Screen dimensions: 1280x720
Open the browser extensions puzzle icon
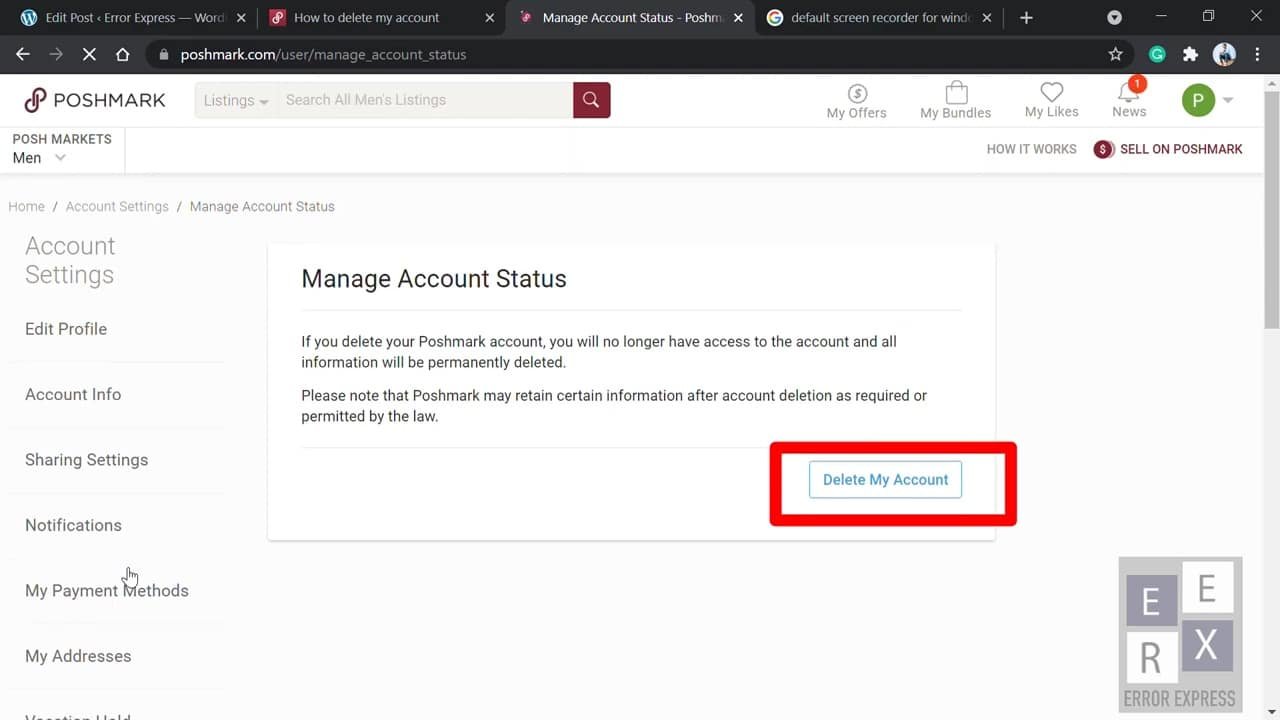click(1190, 54)
